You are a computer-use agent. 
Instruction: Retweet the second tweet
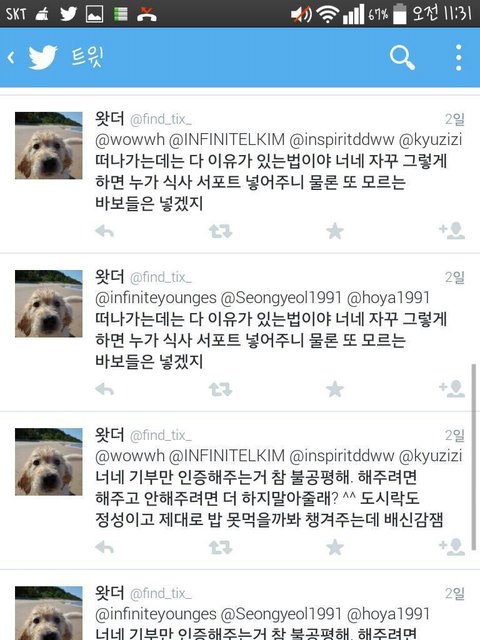tap(220, 389)
